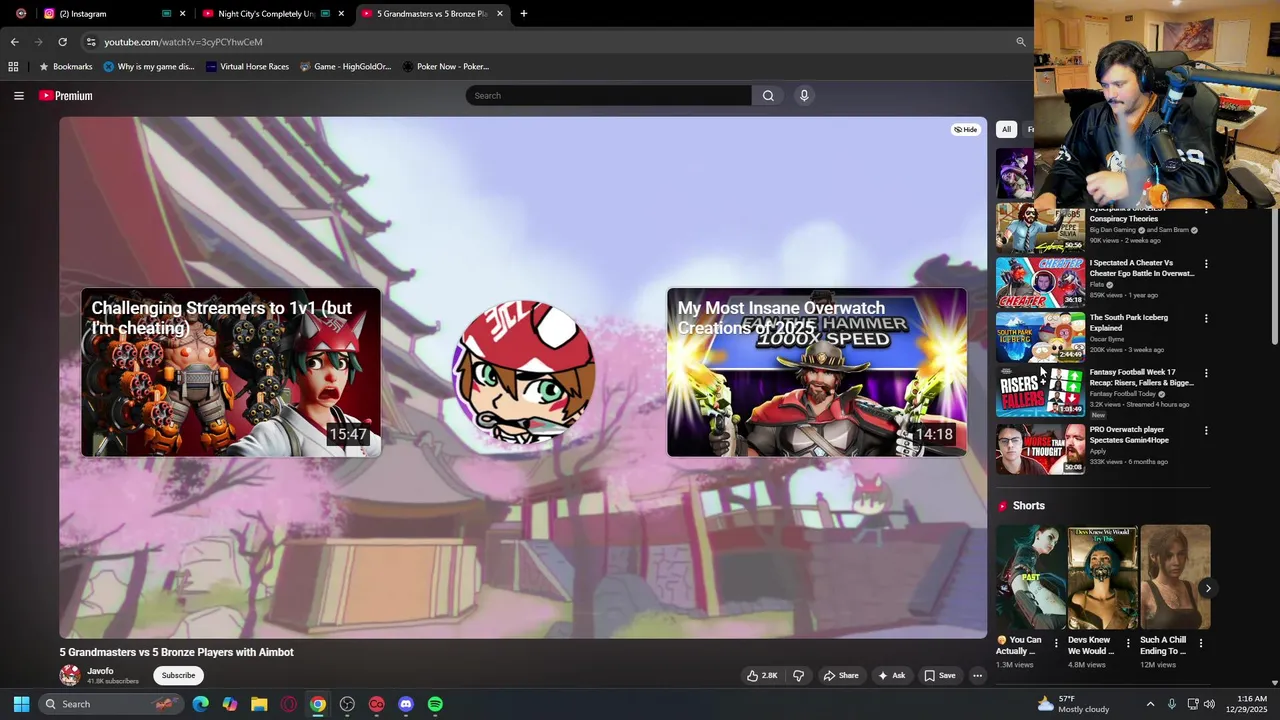Click Share button below video

point(841,676)
